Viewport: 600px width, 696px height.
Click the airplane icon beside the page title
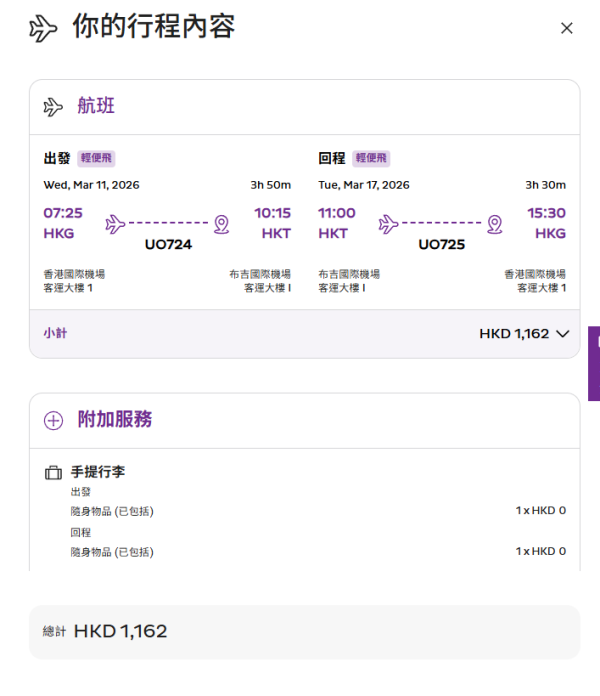(x=43, y=29)
